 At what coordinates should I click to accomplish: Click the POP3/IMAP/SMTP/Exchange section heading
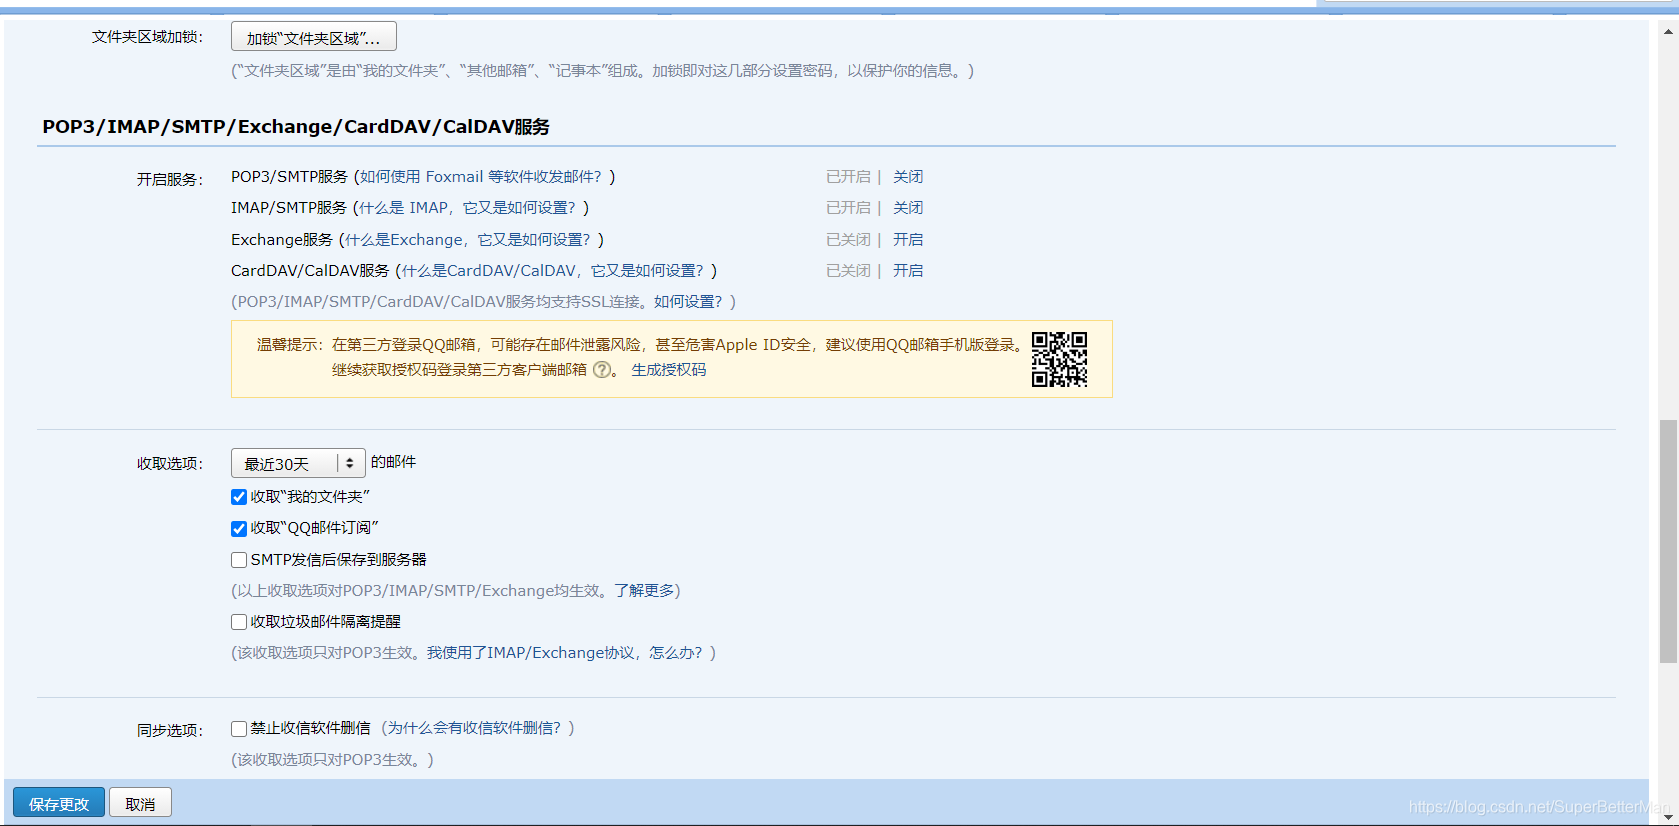point(296,127)
